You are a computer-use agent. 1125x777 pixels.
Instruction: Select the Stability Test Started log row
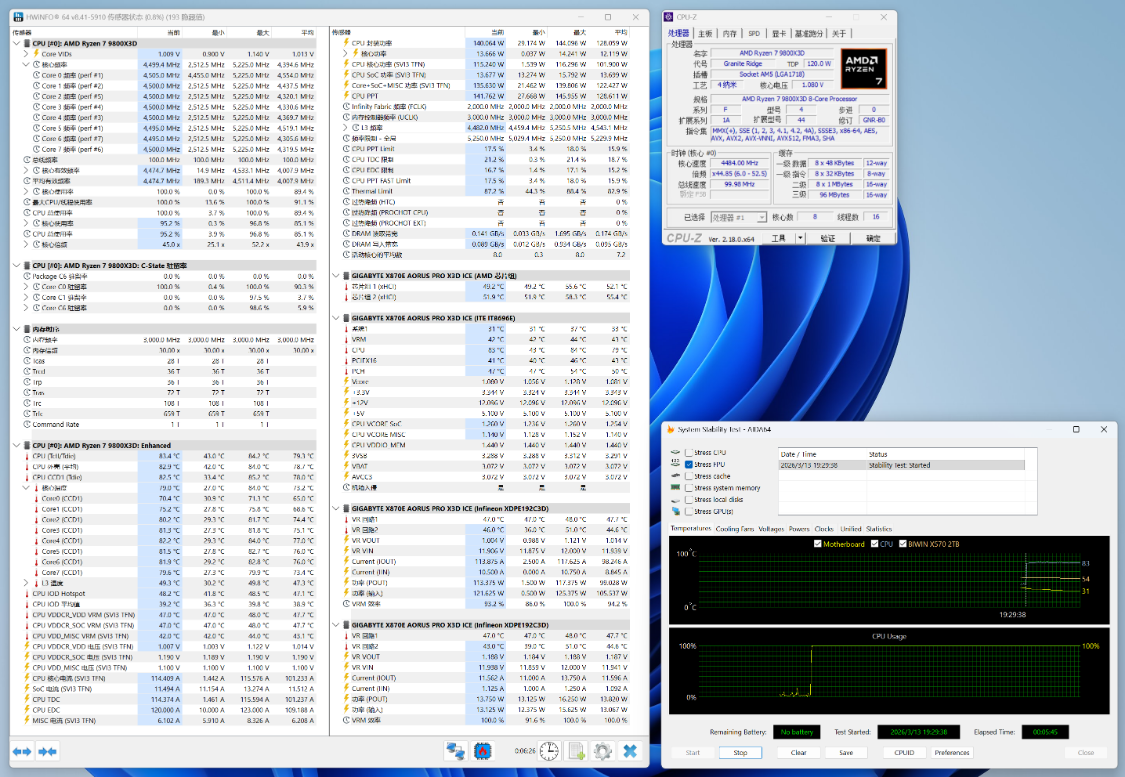(x=900, y=465)
